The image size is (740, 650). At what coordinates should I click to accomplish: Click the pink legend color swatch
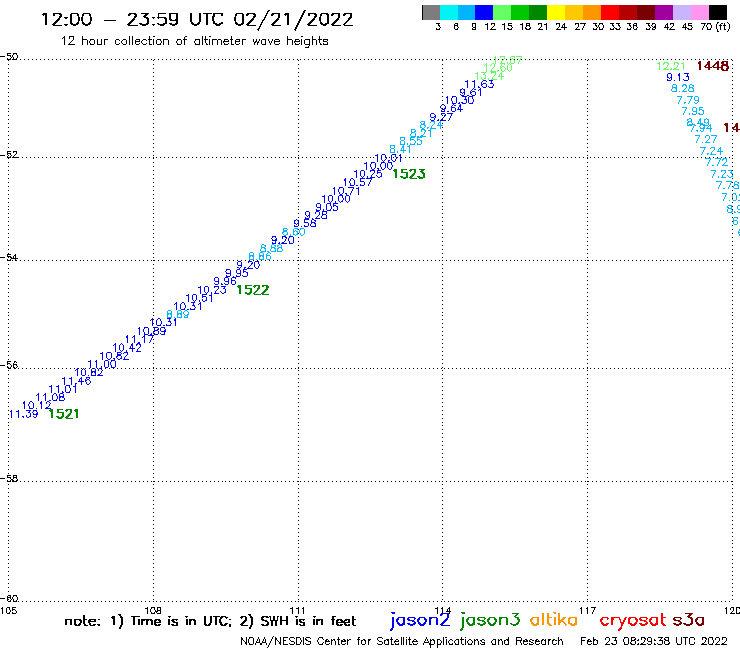pos(700,12)
